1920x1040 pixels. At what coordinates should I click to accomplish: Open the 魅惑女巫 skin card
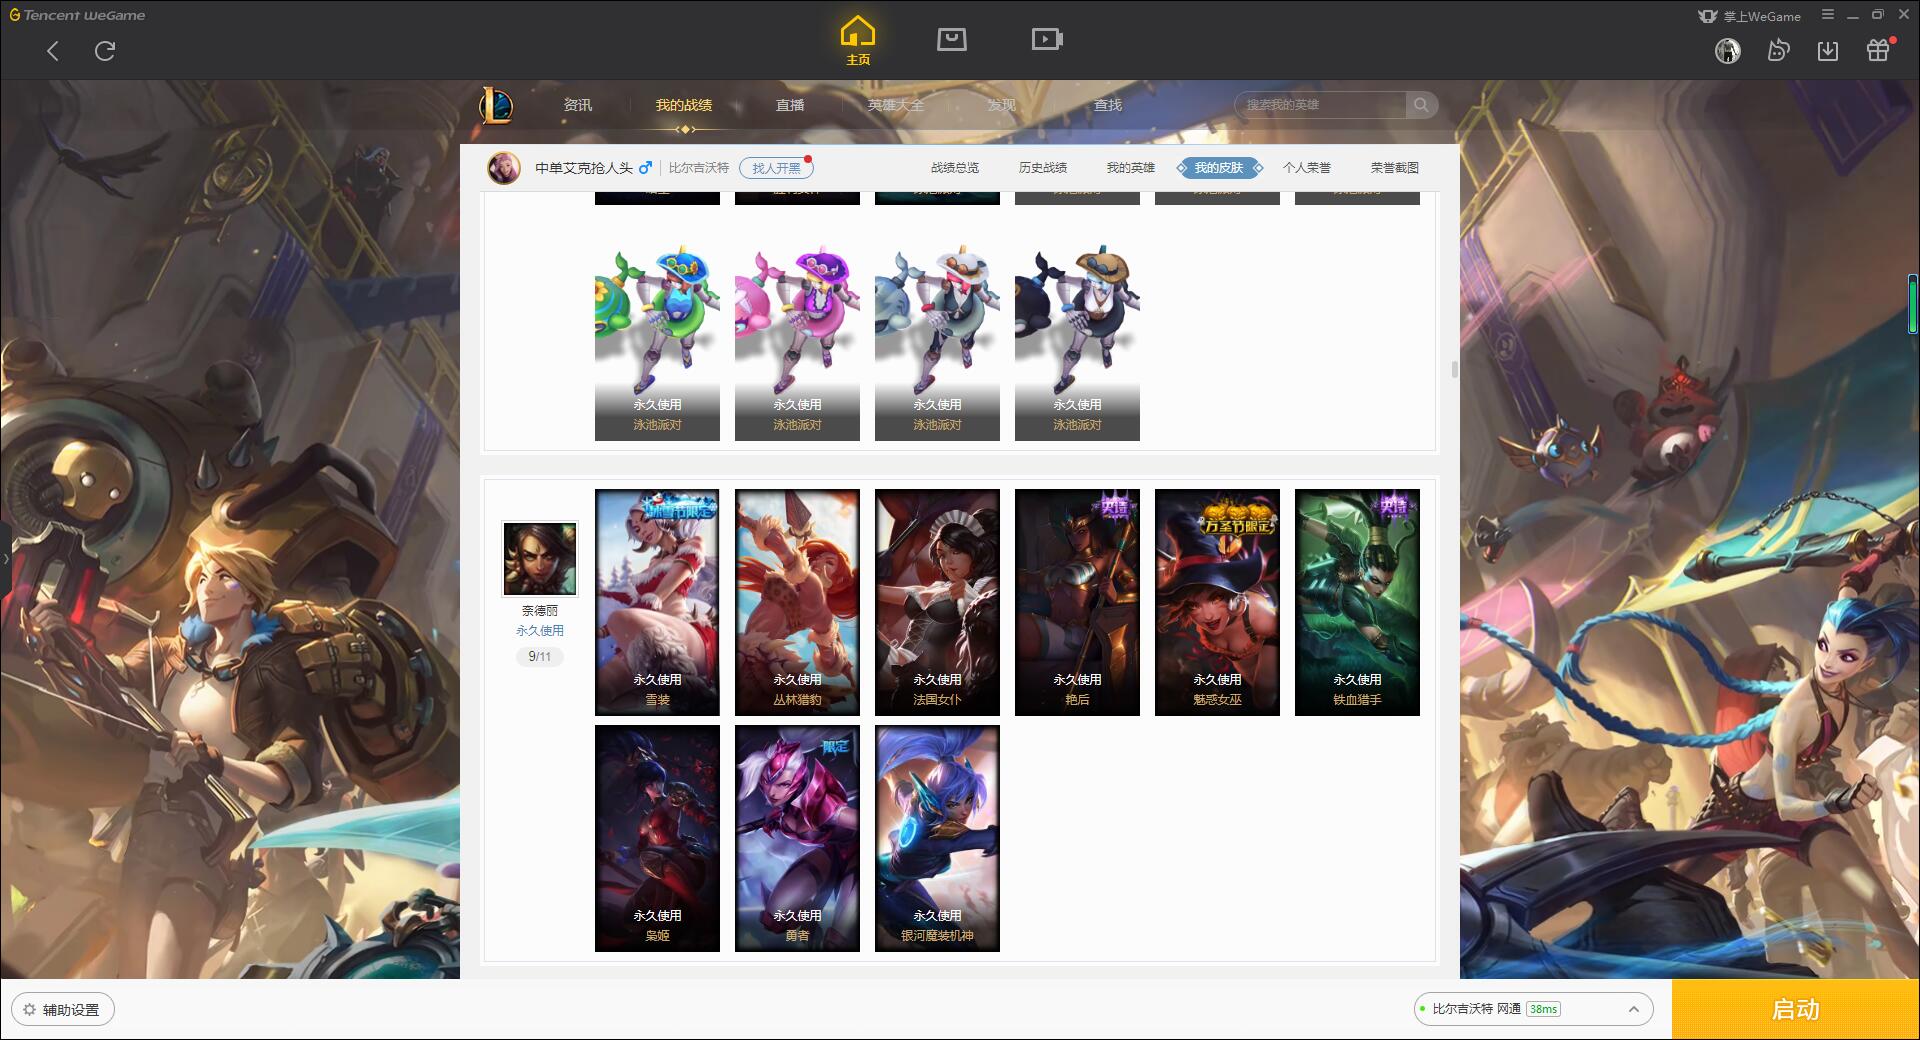coord(1217,602)
